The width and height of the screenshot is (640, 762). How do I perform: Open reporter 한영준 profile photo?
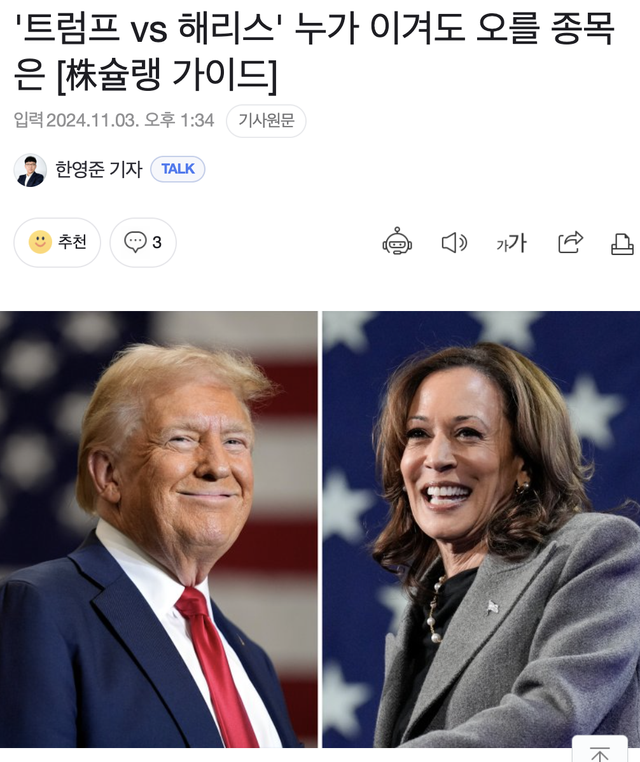point(30,170)
